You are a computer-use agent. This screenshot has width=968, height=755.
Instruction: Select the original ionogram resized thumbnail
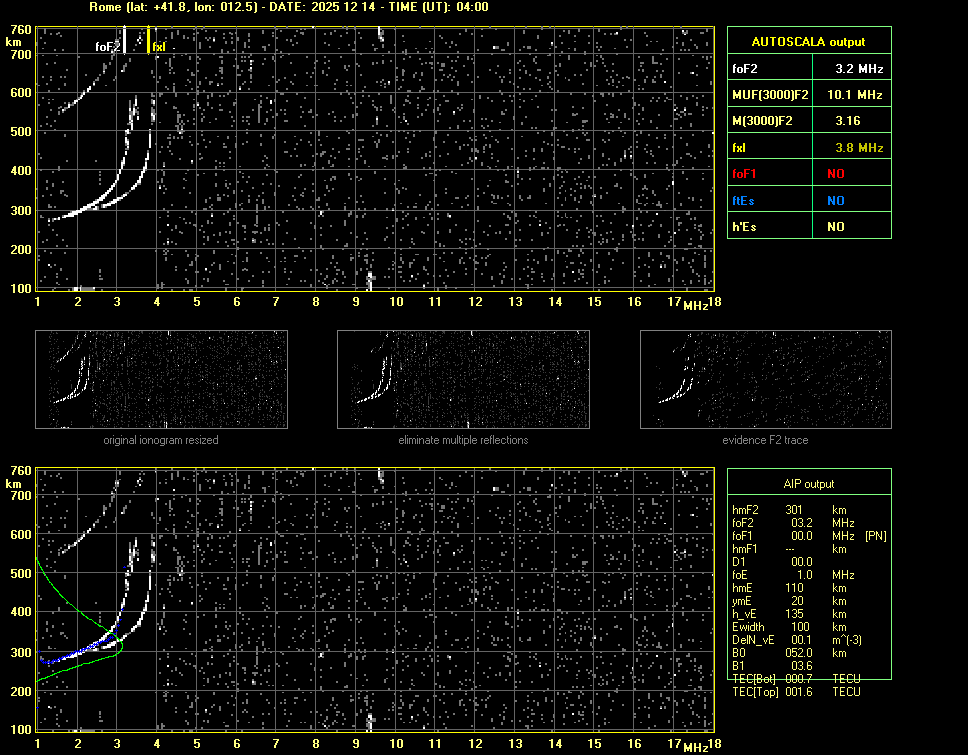click(161, 380)
